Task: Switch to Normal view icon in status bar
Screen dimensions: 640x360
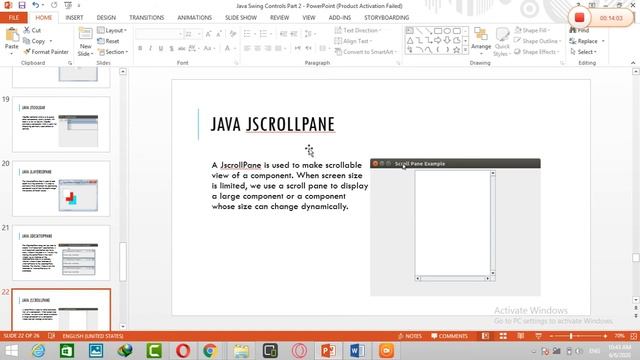Action: click(485, 336)
